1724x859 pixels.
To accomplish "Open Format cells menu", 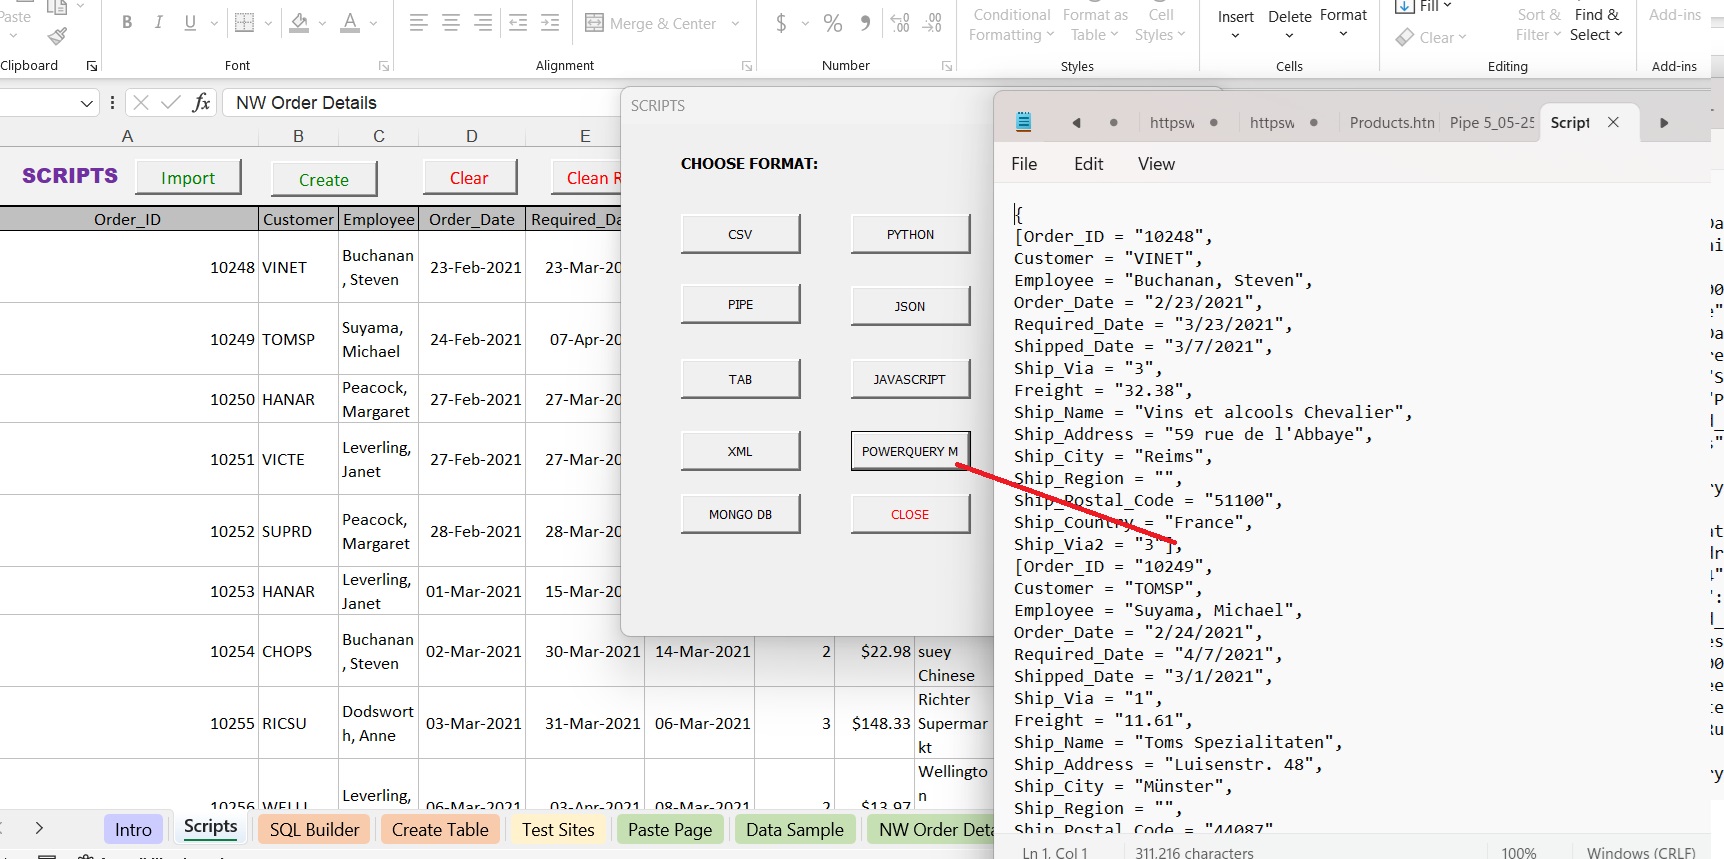I will point(1343,25).
